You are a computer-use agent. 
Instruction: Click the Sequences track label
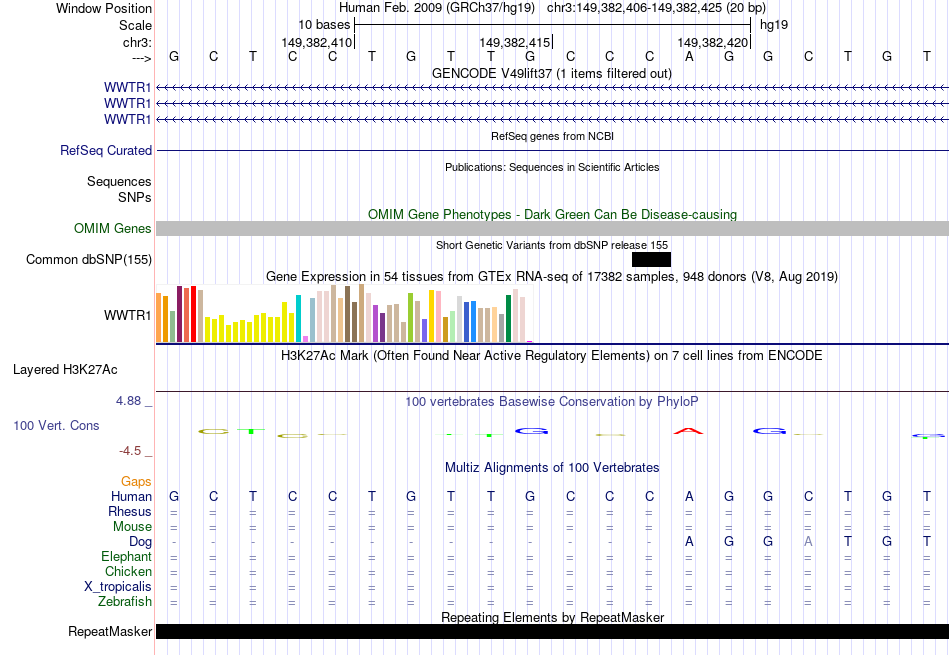click(x=119, y=181)
